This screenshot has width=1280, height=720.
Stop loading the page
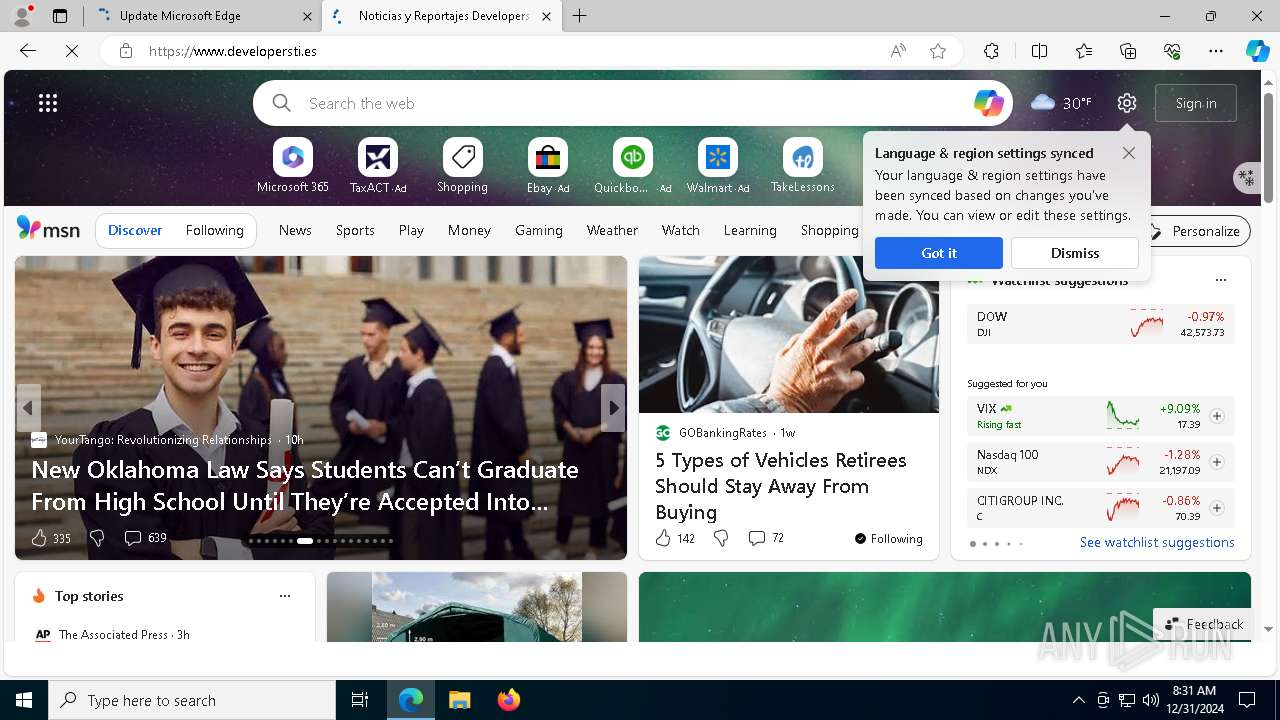pos(72,51)
